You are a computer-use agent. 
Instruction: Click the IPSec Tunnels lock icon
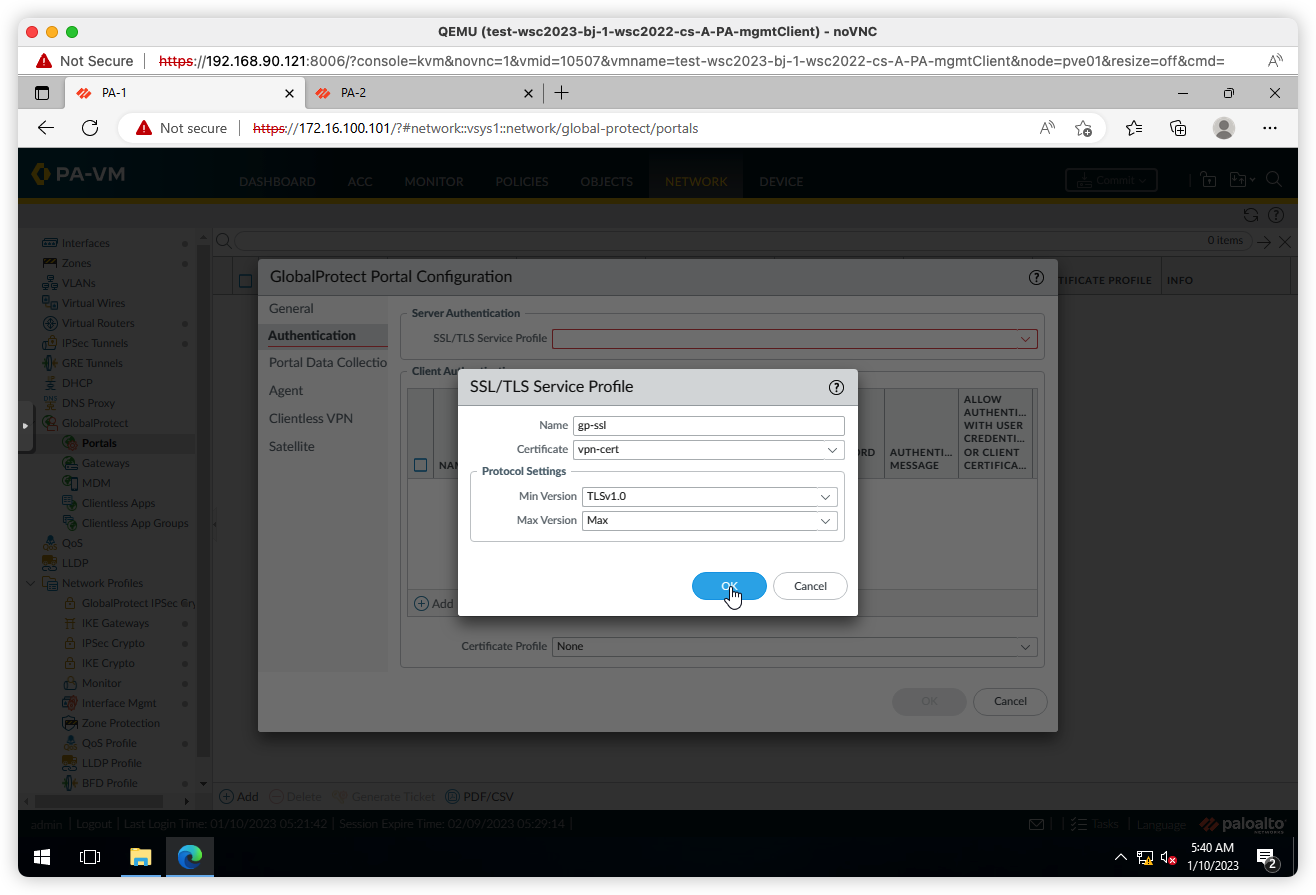[50, 343]
